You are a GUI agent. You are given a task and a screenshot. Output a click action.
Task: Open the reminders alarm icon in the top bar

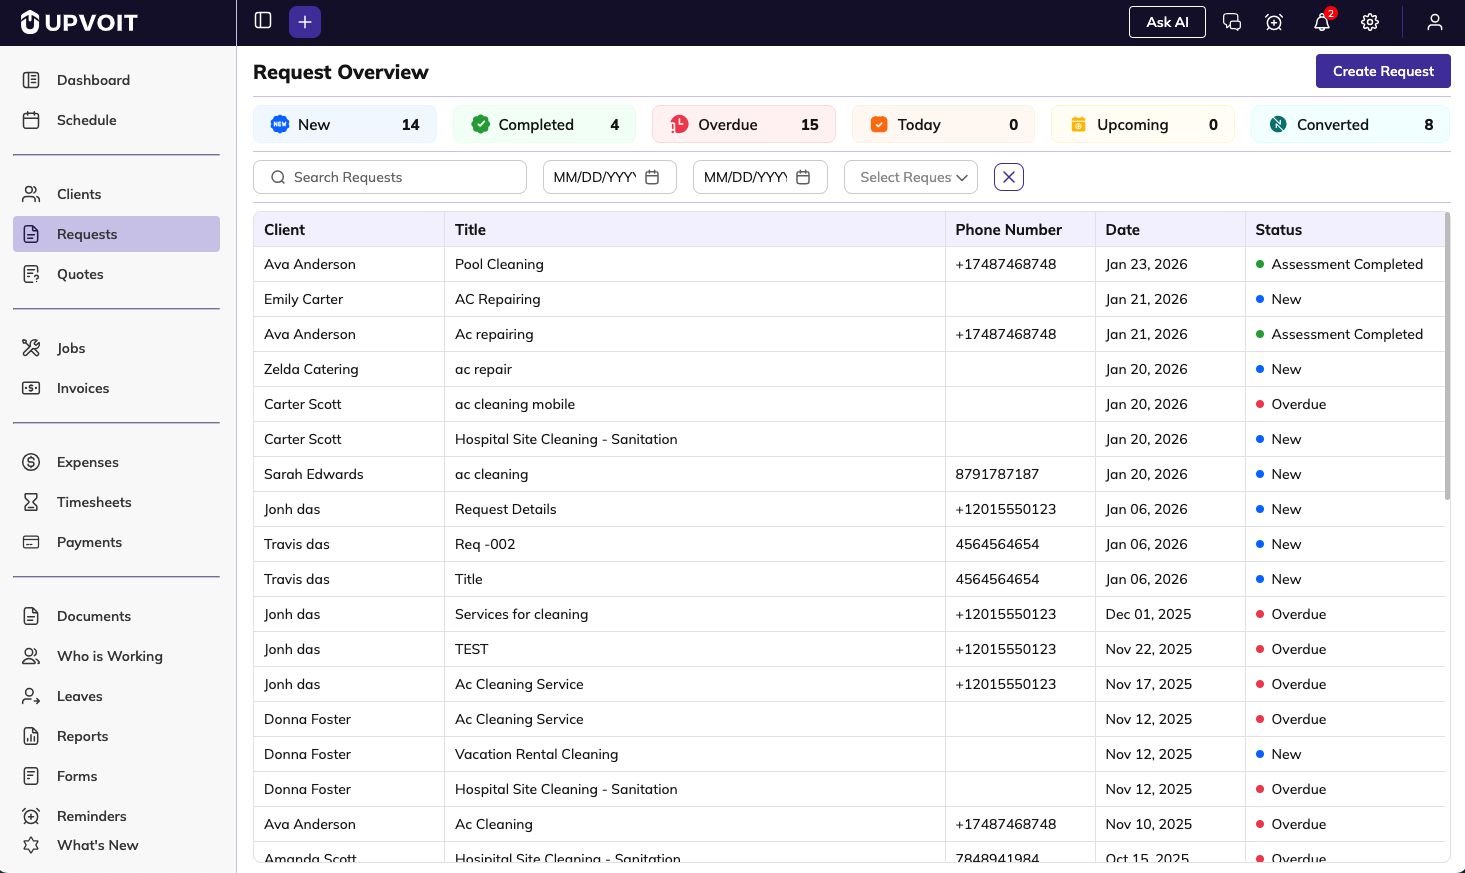[1273, 21]
